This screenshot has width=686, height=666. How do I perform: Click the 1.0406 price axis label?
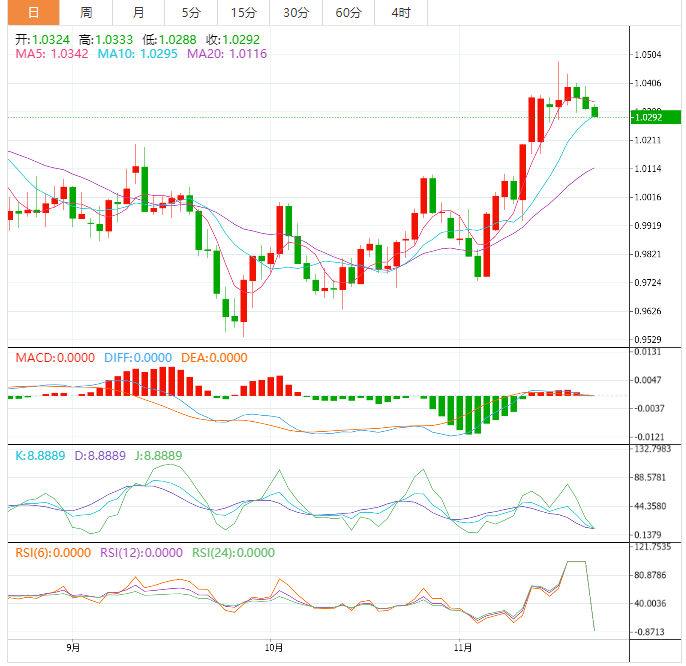(648, 83)
